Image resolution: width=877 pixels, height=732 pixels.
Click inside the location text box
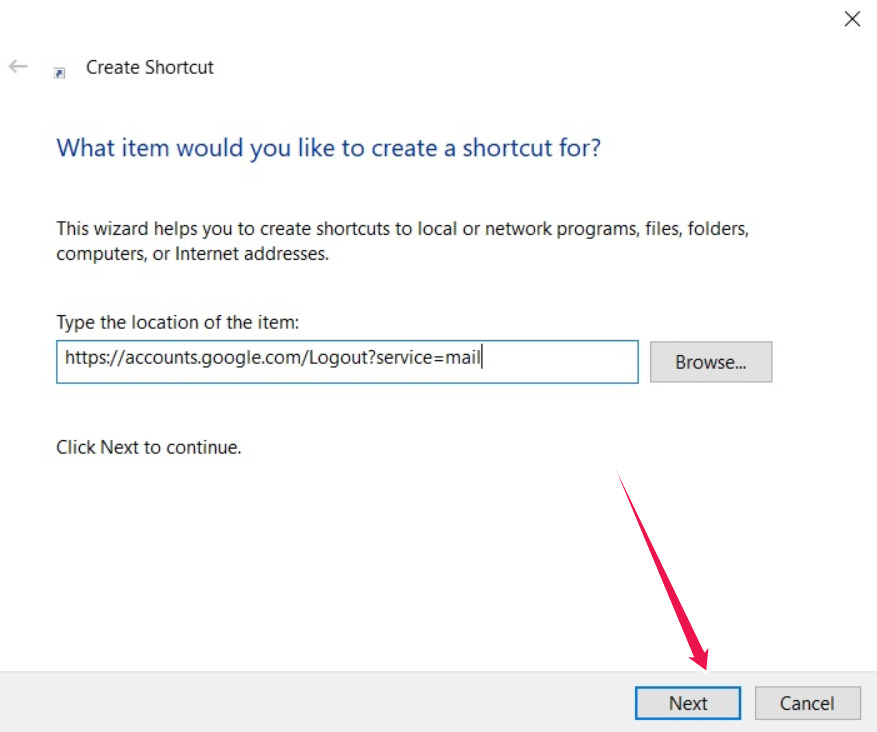point(347,362)
